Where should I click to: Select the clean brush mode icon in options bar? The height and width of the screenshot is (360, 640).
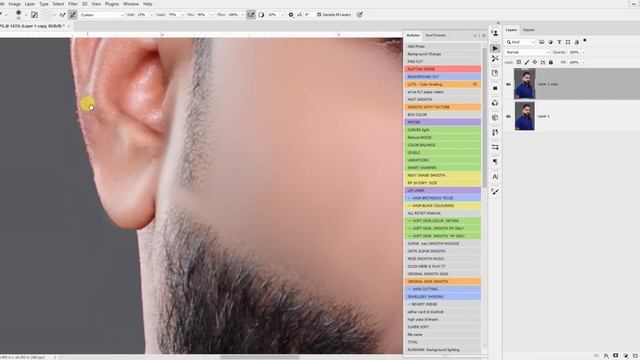(x=73, y=15)
